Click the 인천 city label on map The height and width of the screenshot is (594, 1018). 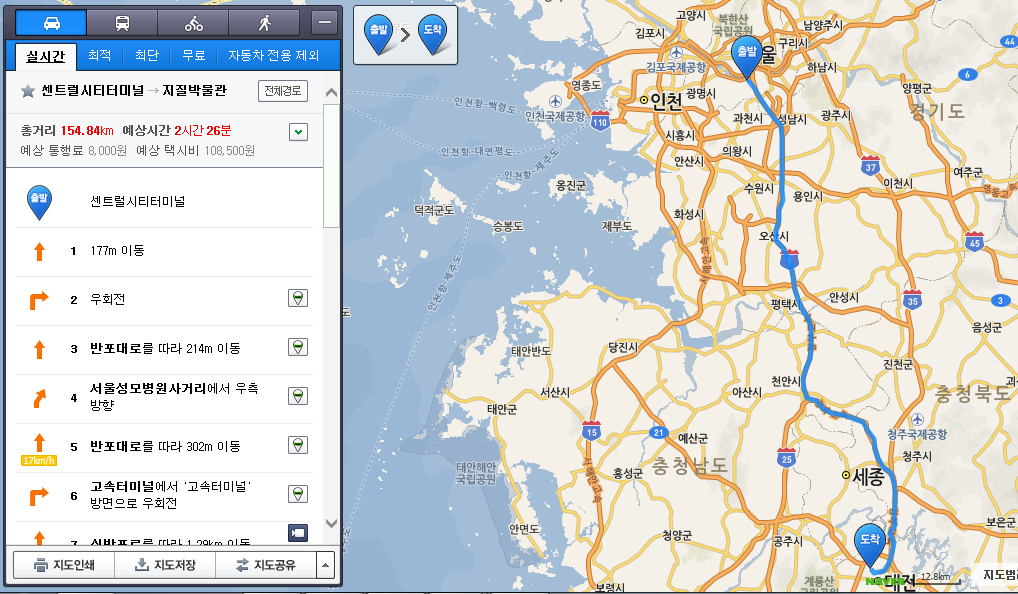coord(665,101)
